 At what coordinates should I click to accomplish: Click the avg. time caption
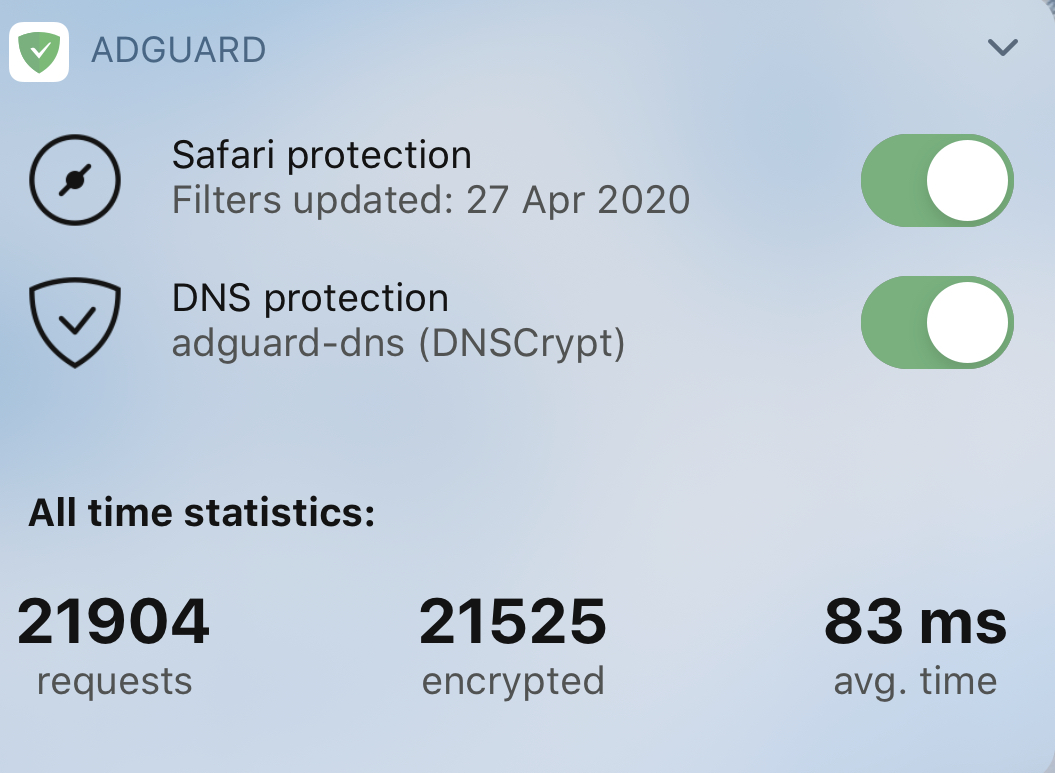click(915, 682)
